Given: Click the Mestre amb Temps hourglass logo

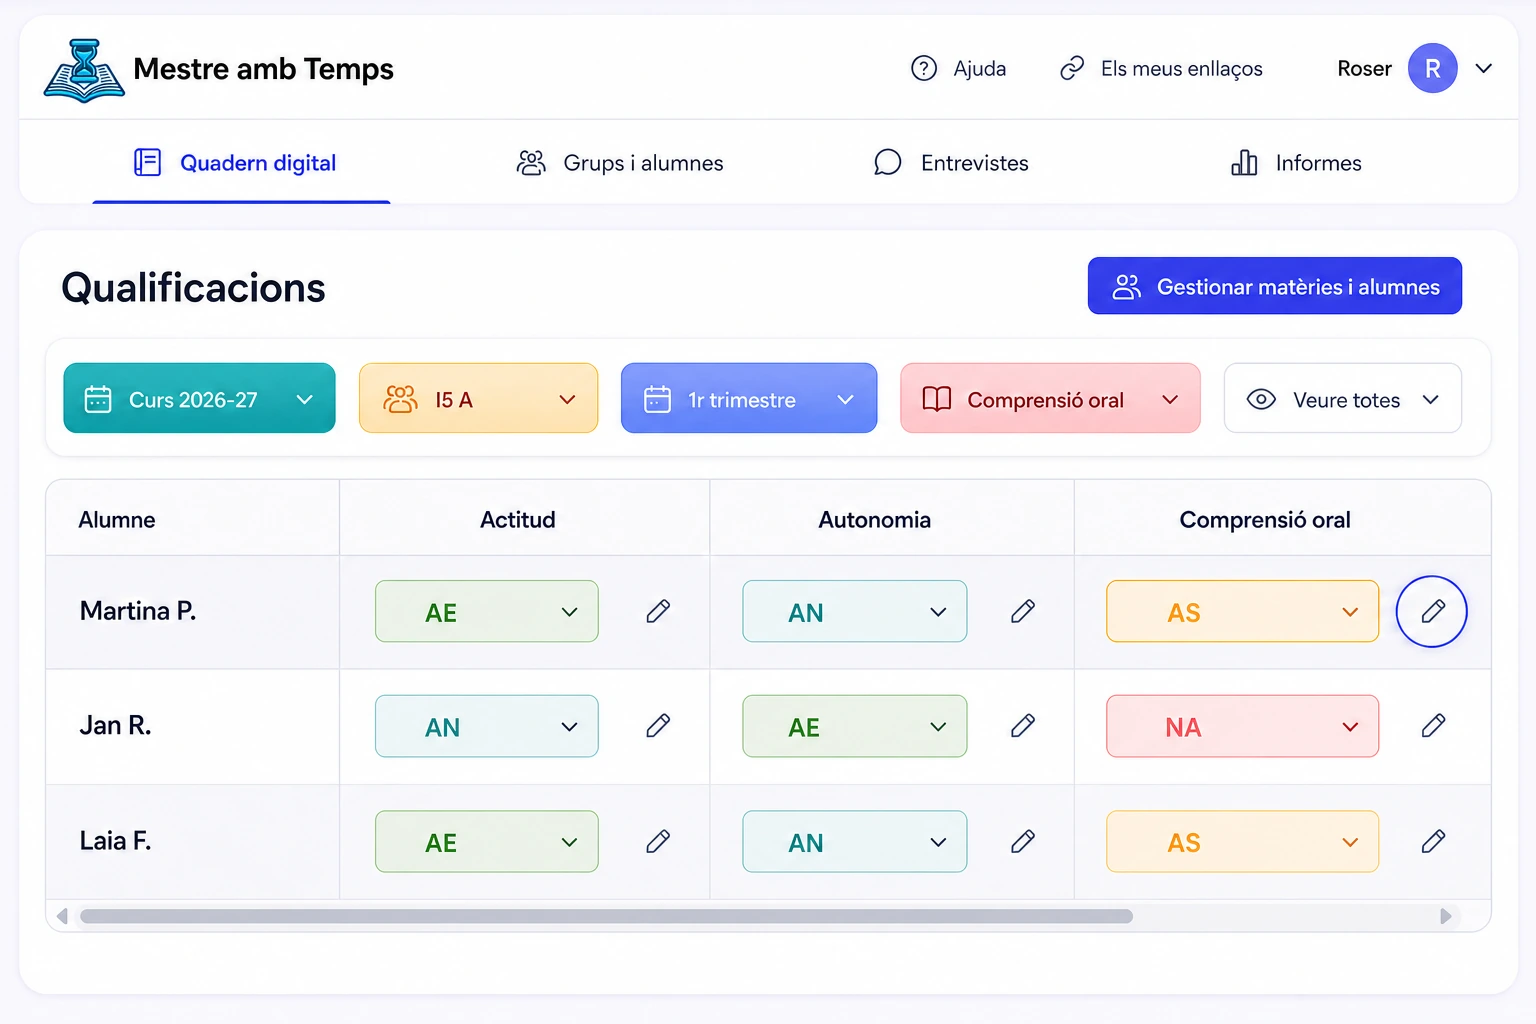Looking at the screenshot, I should coord(84,70).
